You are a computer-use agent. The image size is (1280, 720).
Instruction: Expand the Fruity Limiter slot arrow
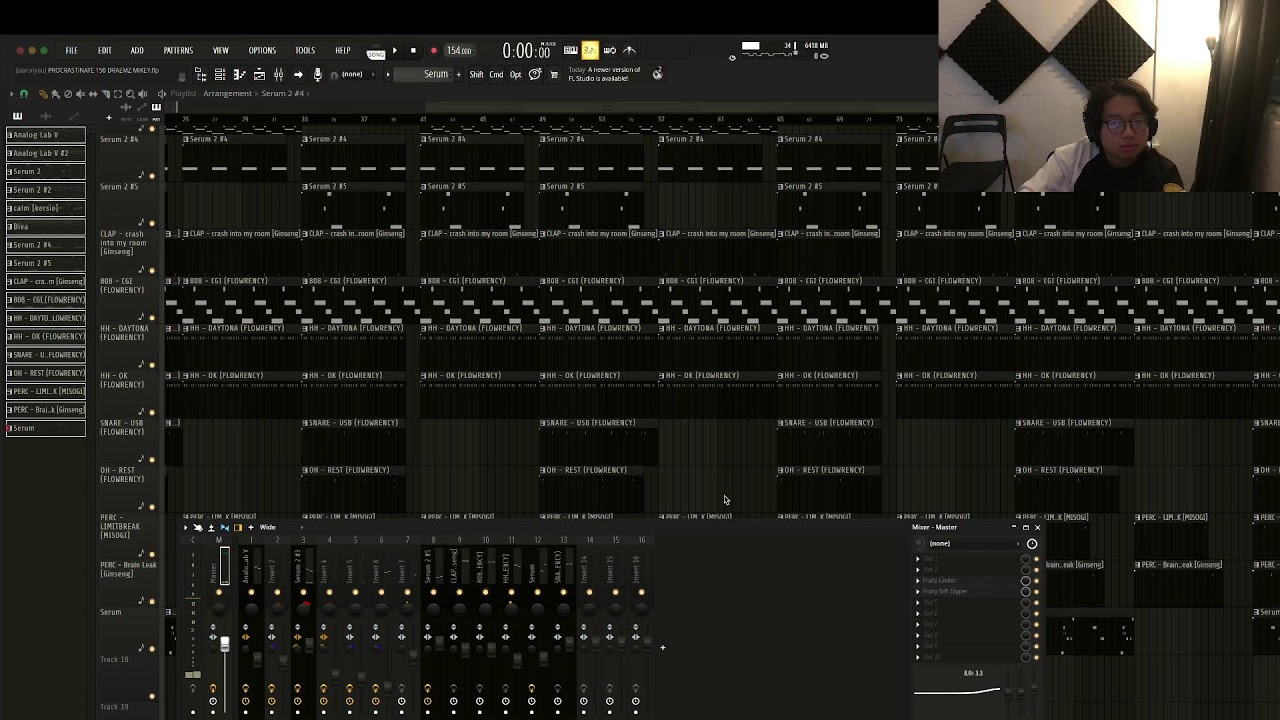point(918,580)
